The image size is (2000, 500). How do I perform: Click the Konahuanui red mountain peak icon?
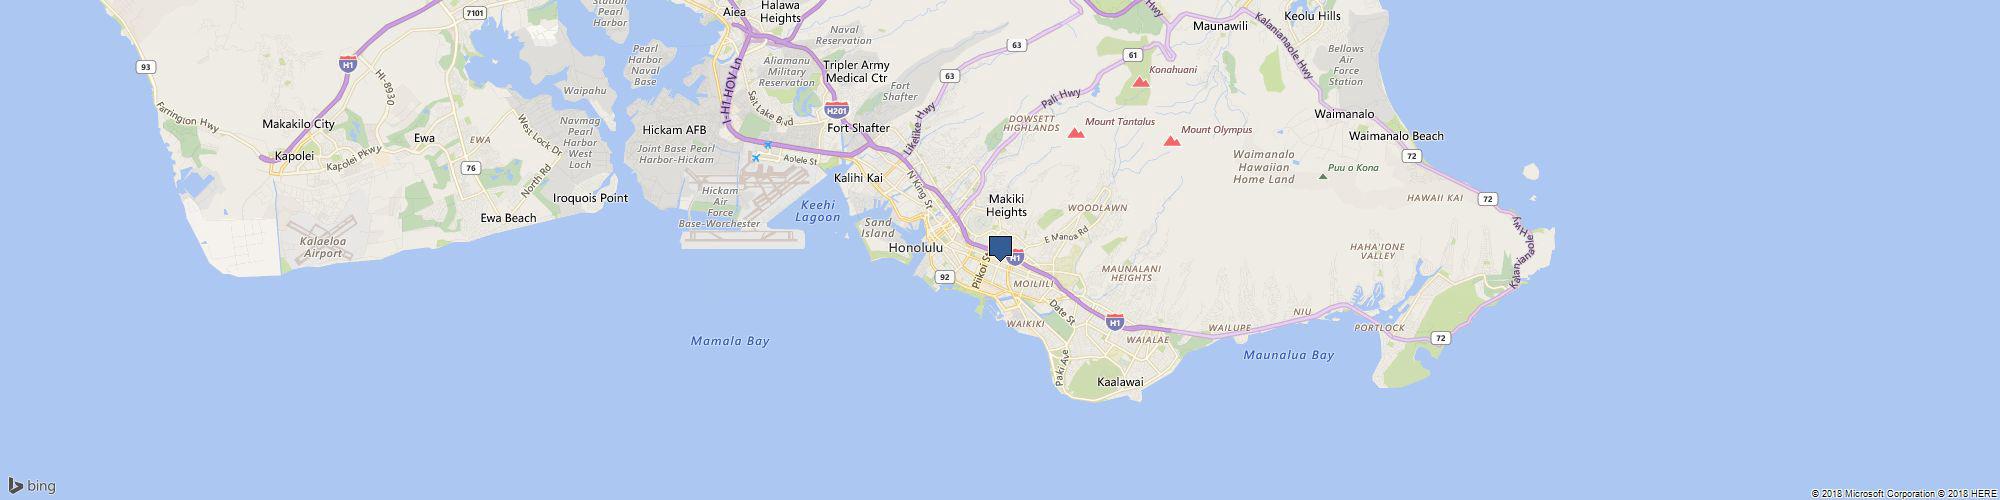[1140, 81]
